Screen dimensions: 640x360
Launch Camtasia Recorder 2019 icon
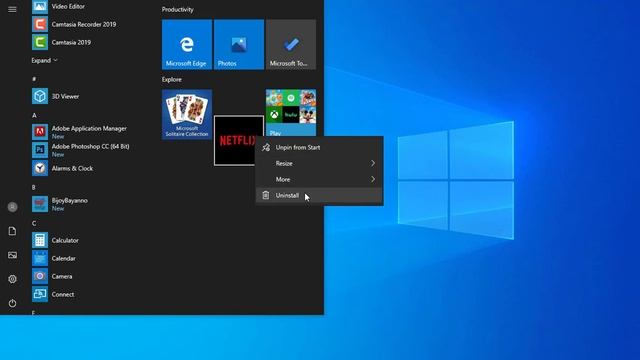click(40, 24)
